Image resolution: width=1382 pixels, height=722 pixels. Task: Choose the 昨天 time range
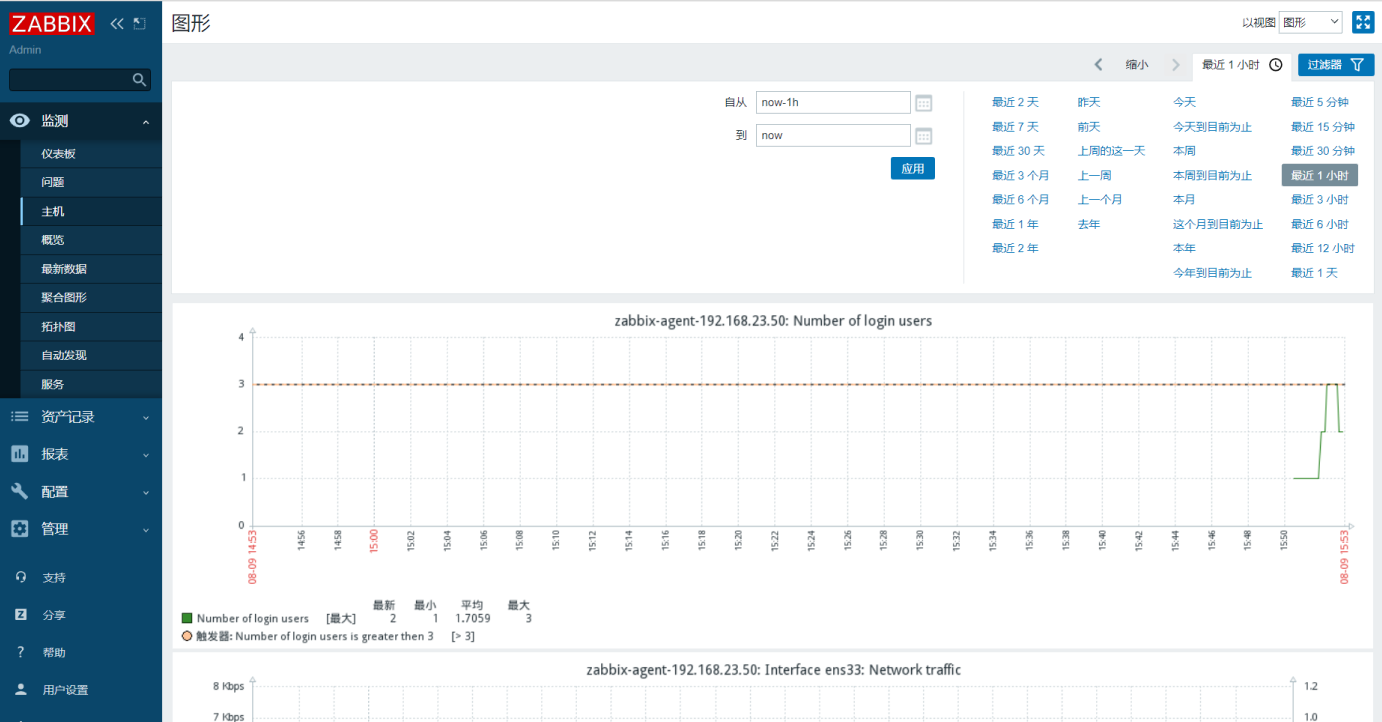(x=1089, y=102)
